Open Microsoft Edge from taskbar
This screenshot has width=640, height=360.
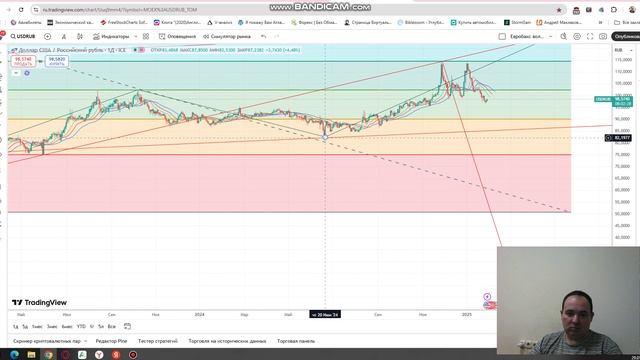(x=14, y=355)
